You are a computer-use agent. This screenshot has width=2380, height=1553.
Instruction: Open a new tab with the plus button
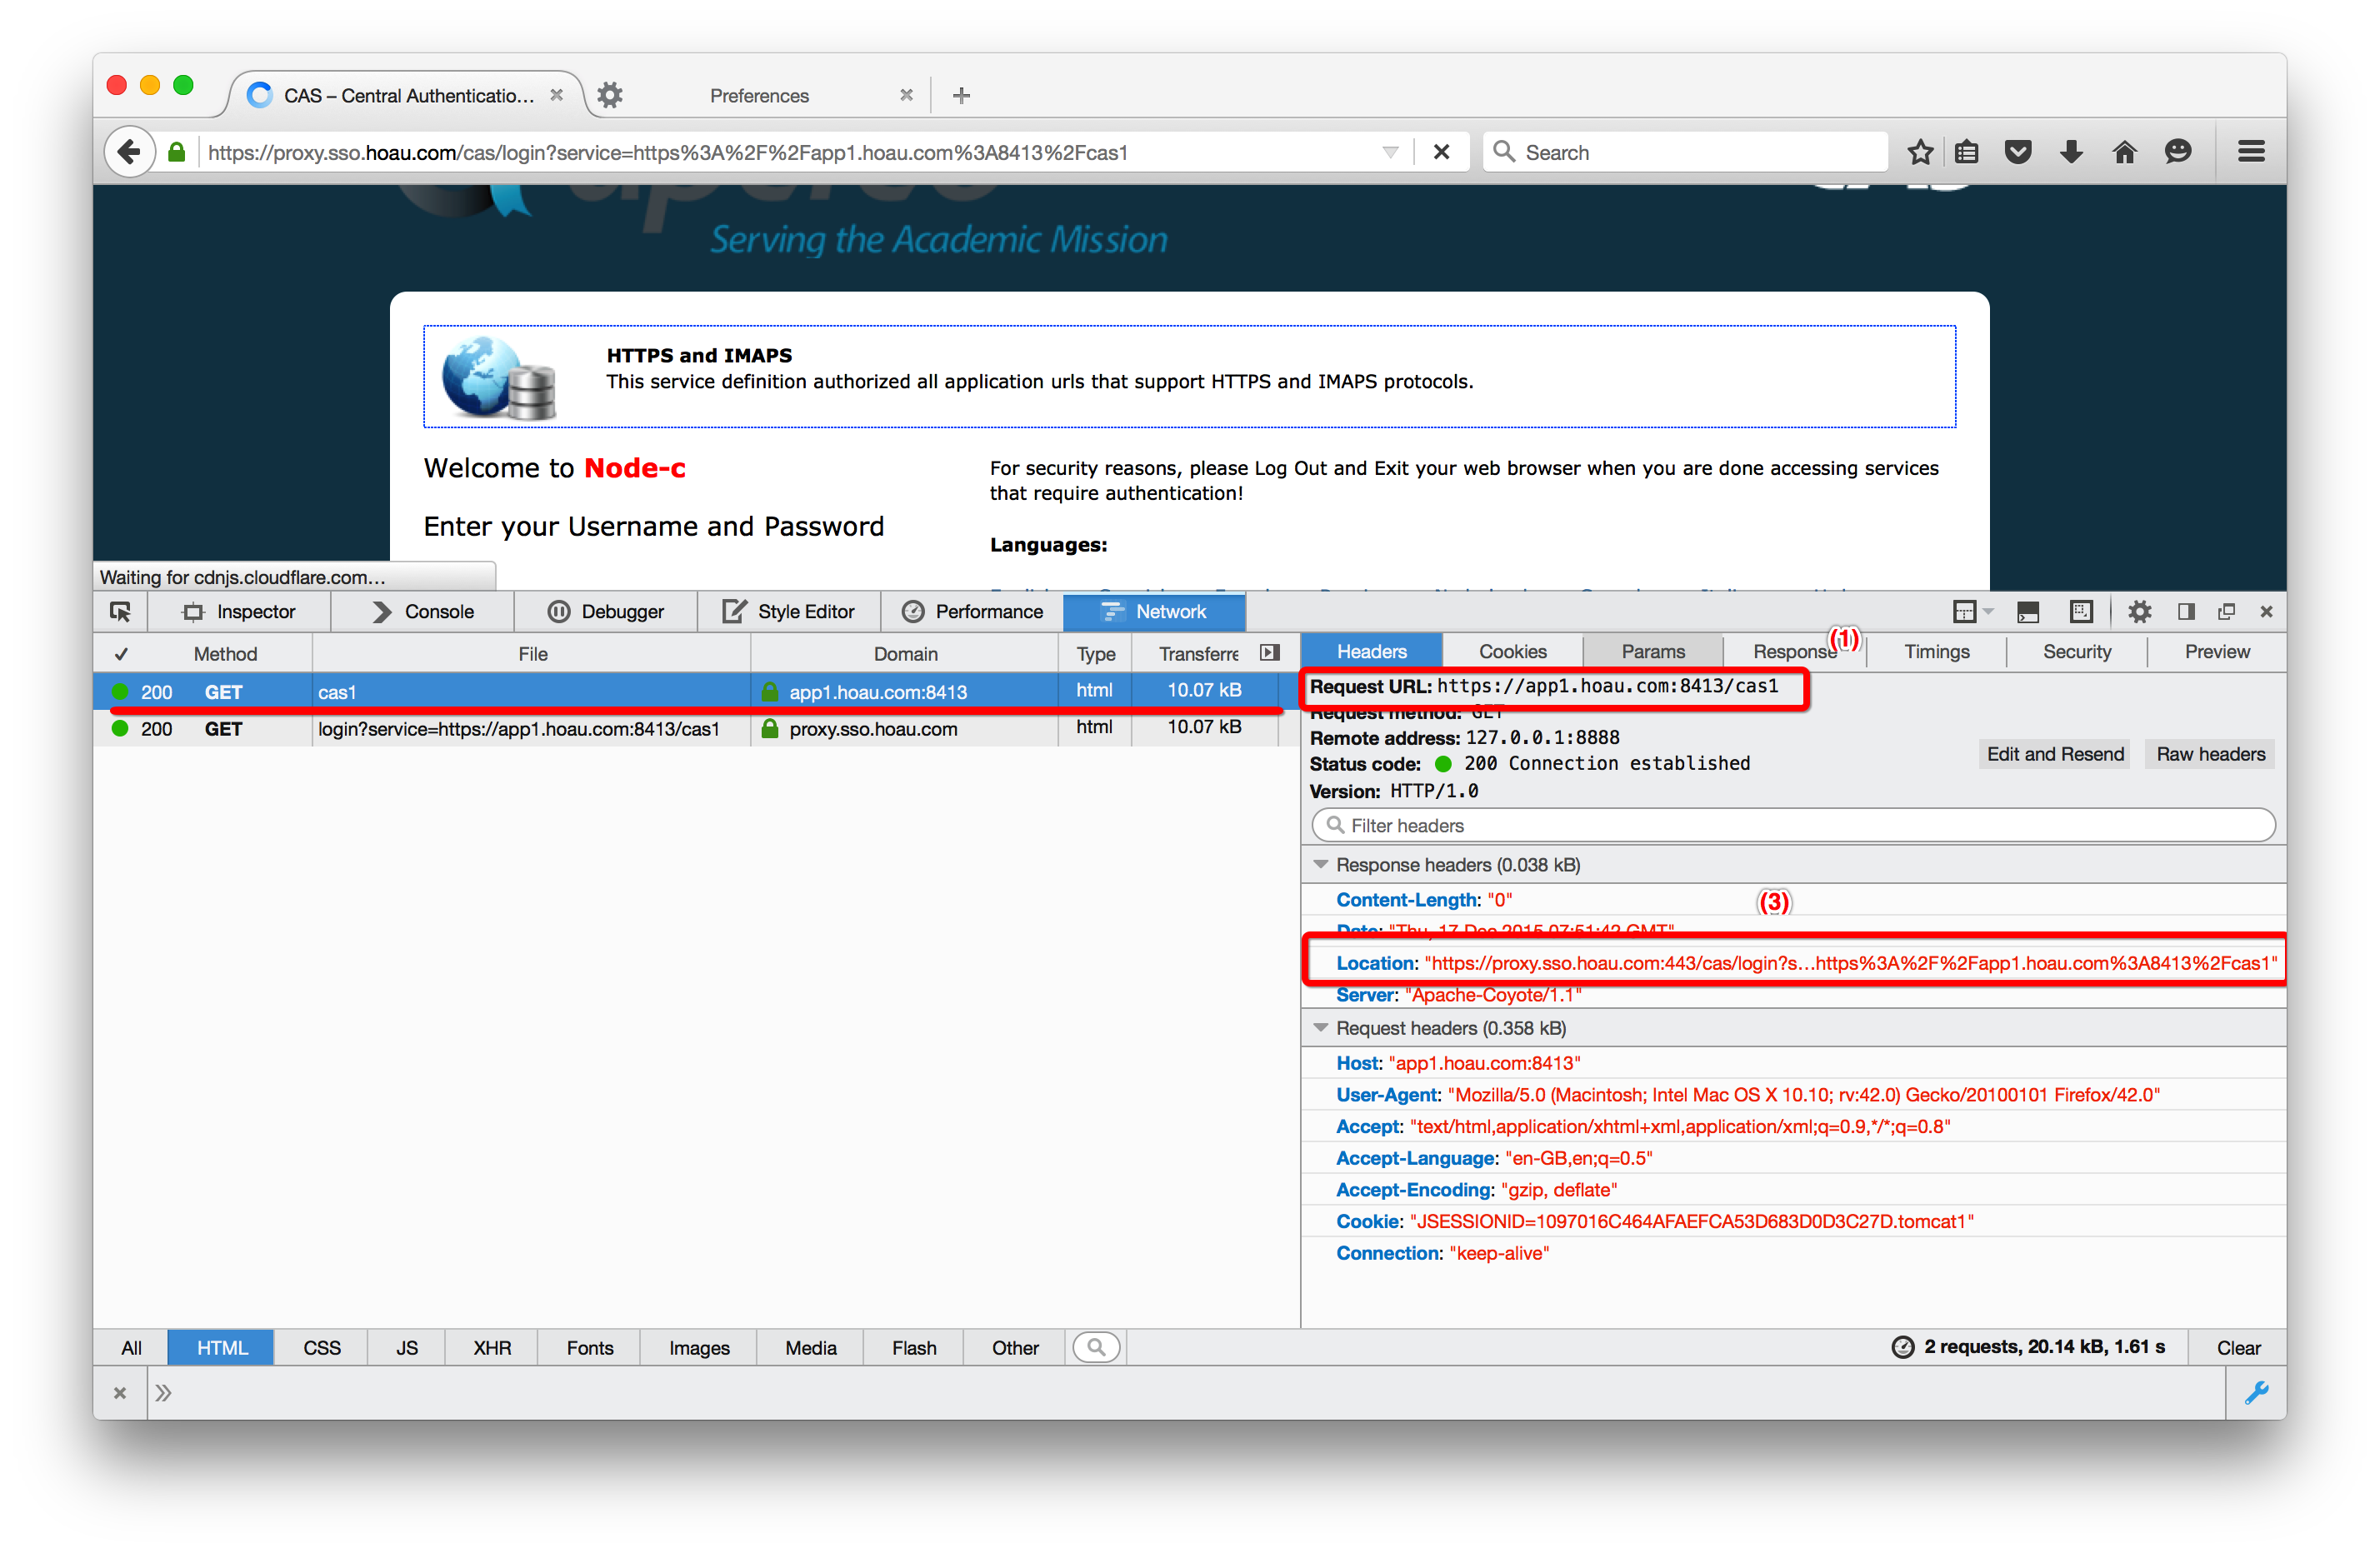click(961, 95)
